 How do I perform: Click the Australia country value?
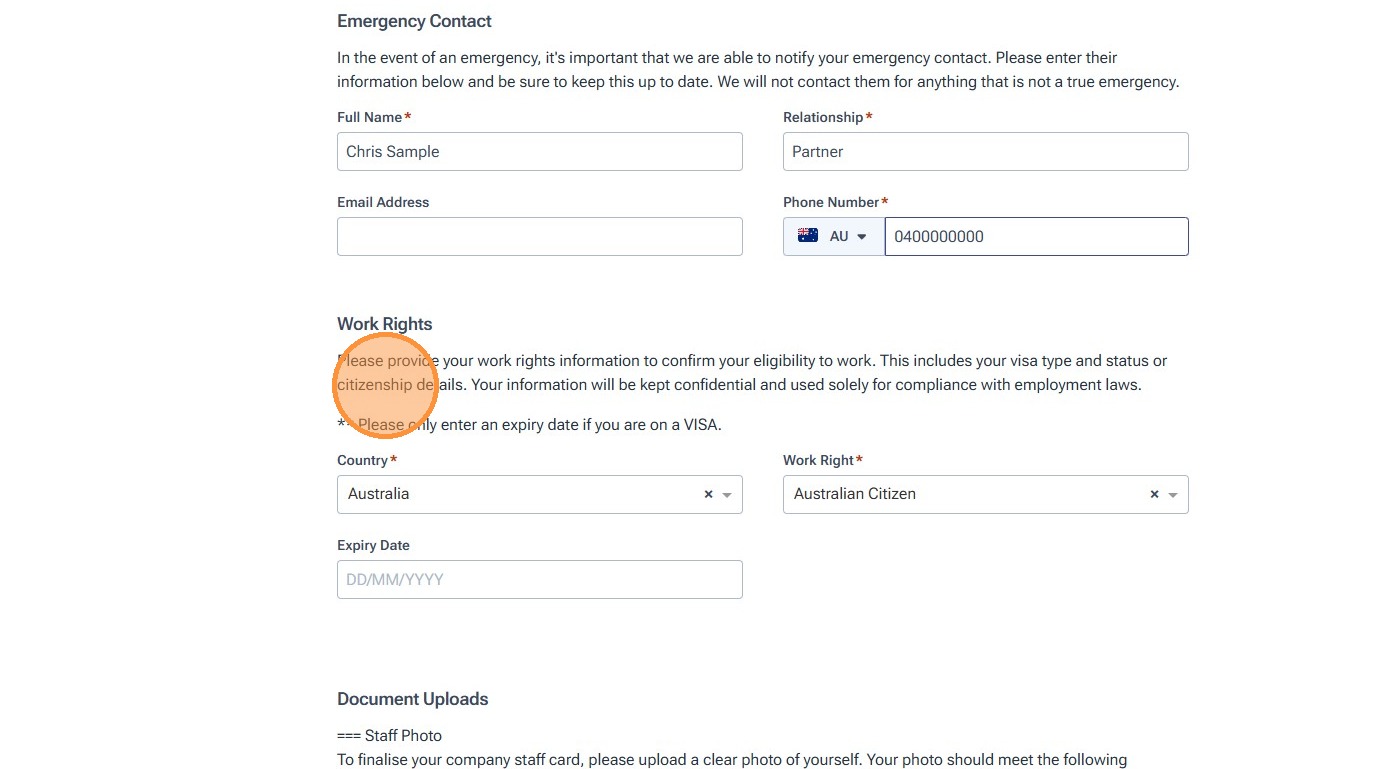point(379,494)
